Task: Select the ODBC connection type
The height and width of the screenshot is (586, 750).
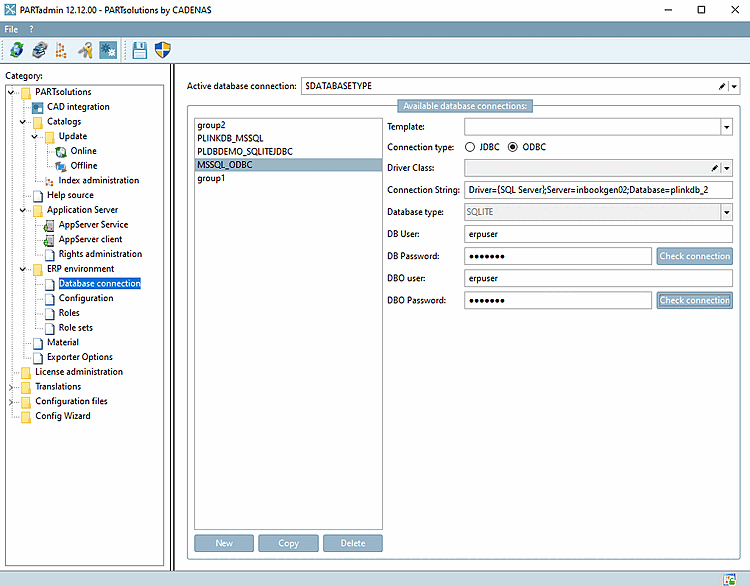Action: point(513,147)
